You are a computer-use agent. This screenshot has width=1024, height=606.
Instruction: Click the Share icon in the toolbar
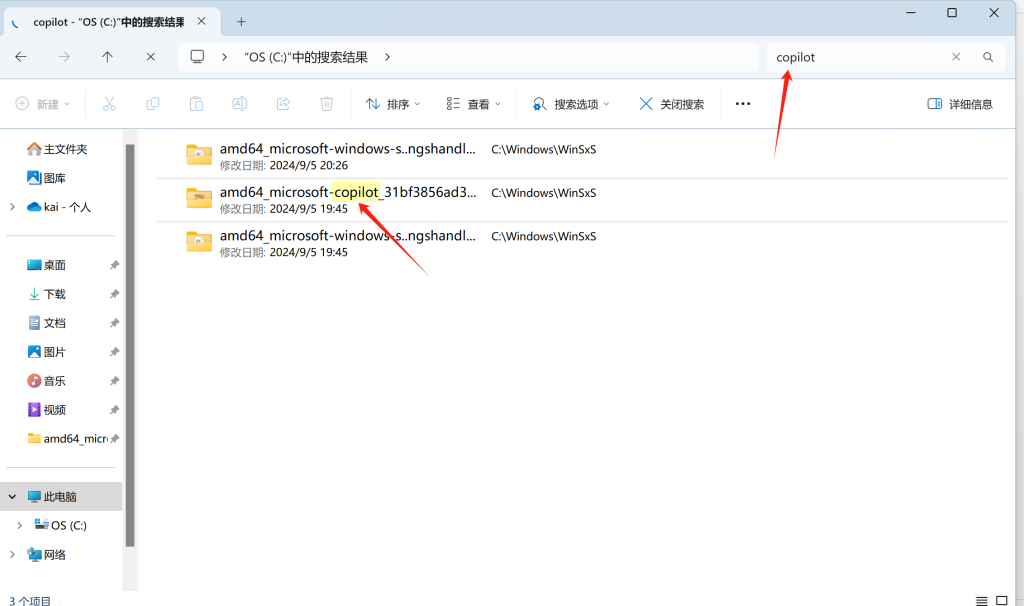tap(283, 103)
